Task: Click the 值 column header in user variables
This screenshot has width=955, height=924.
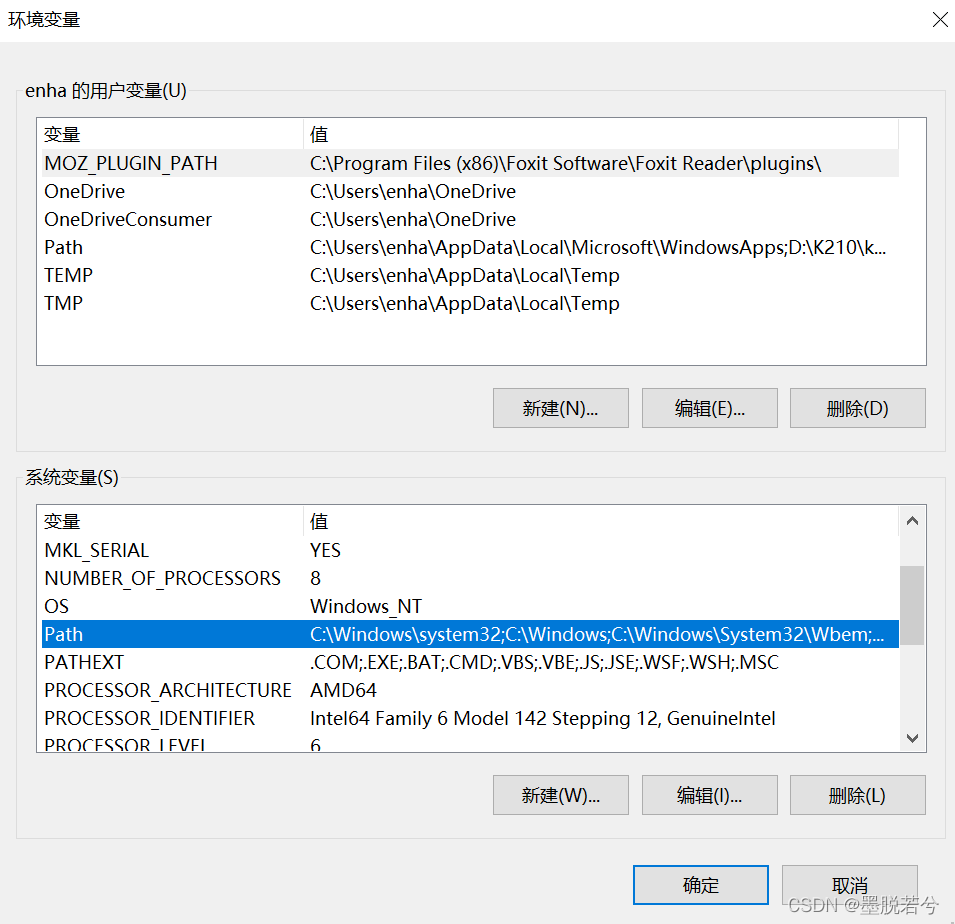Action: click(x=601, y=134)
